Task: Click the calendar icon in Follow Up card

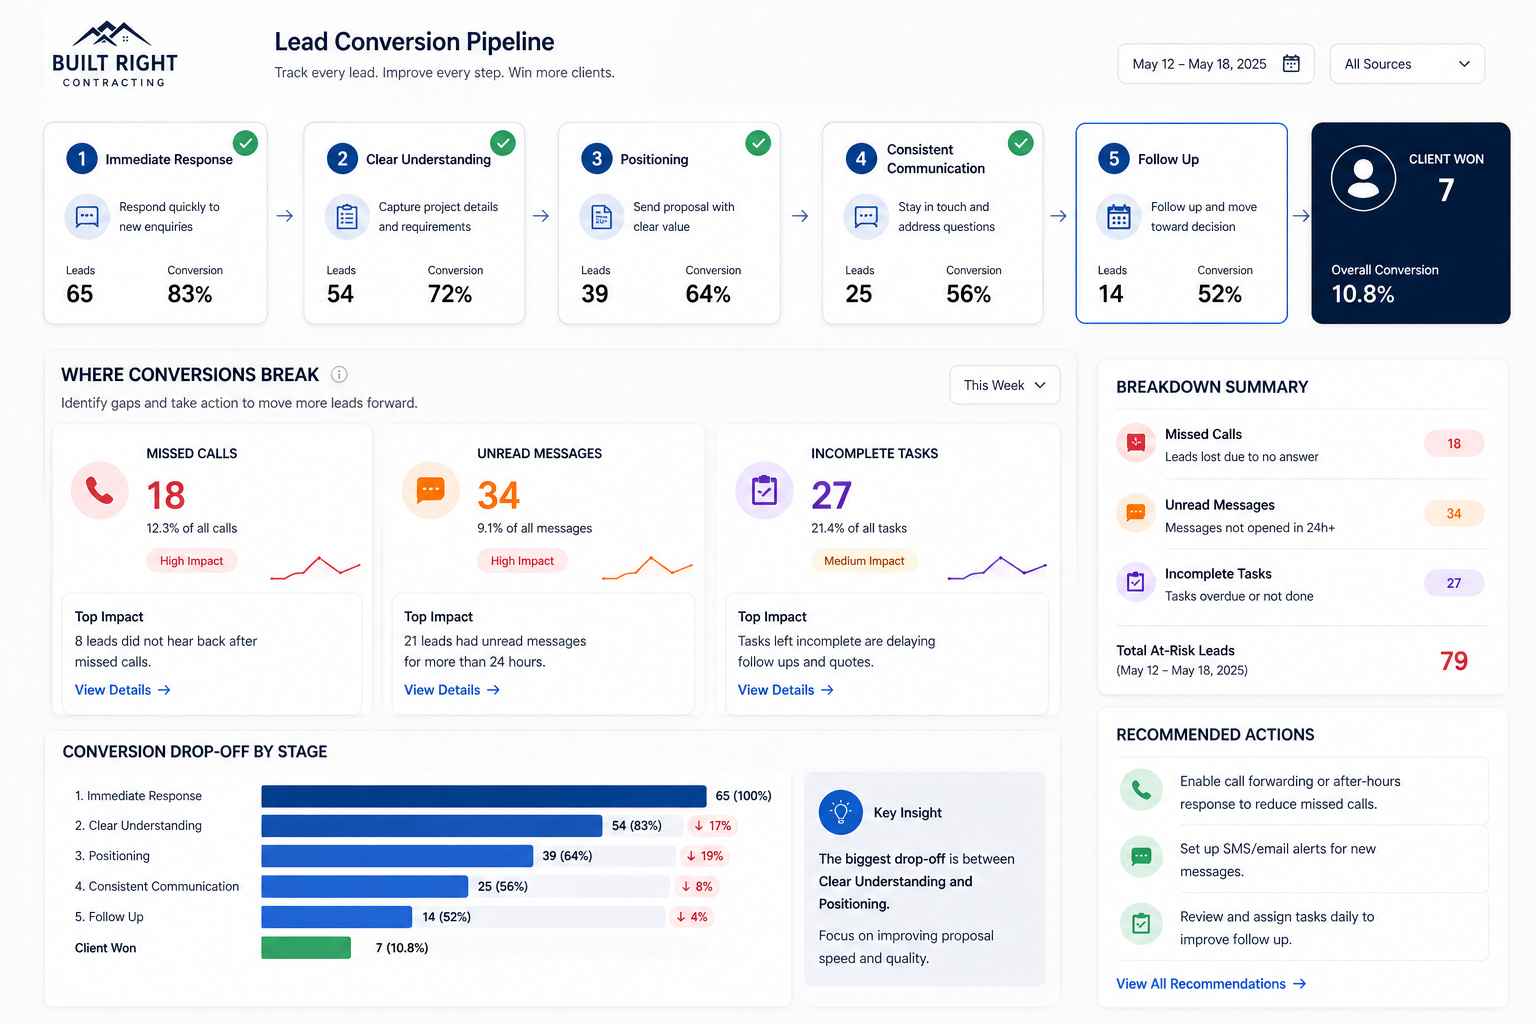Action: (x=1118, y=217)
